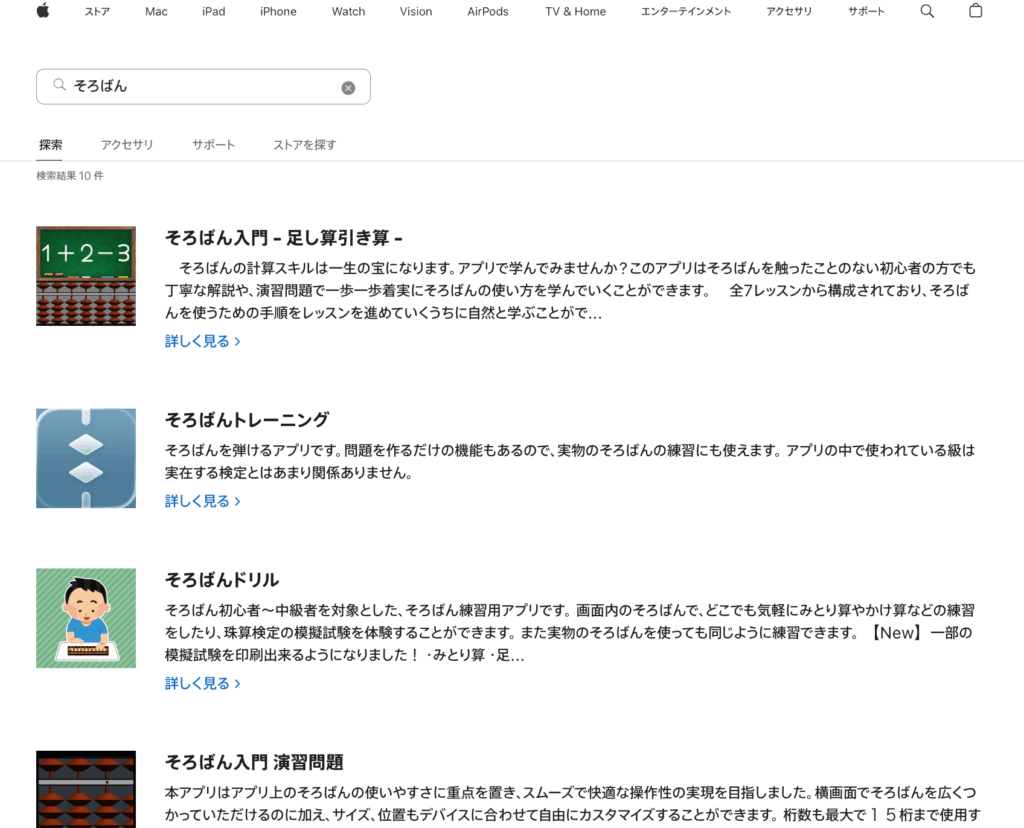This screenshot has width=1024, height=828.
Task: Clear the search field with X button
Action: pos(348,87)
